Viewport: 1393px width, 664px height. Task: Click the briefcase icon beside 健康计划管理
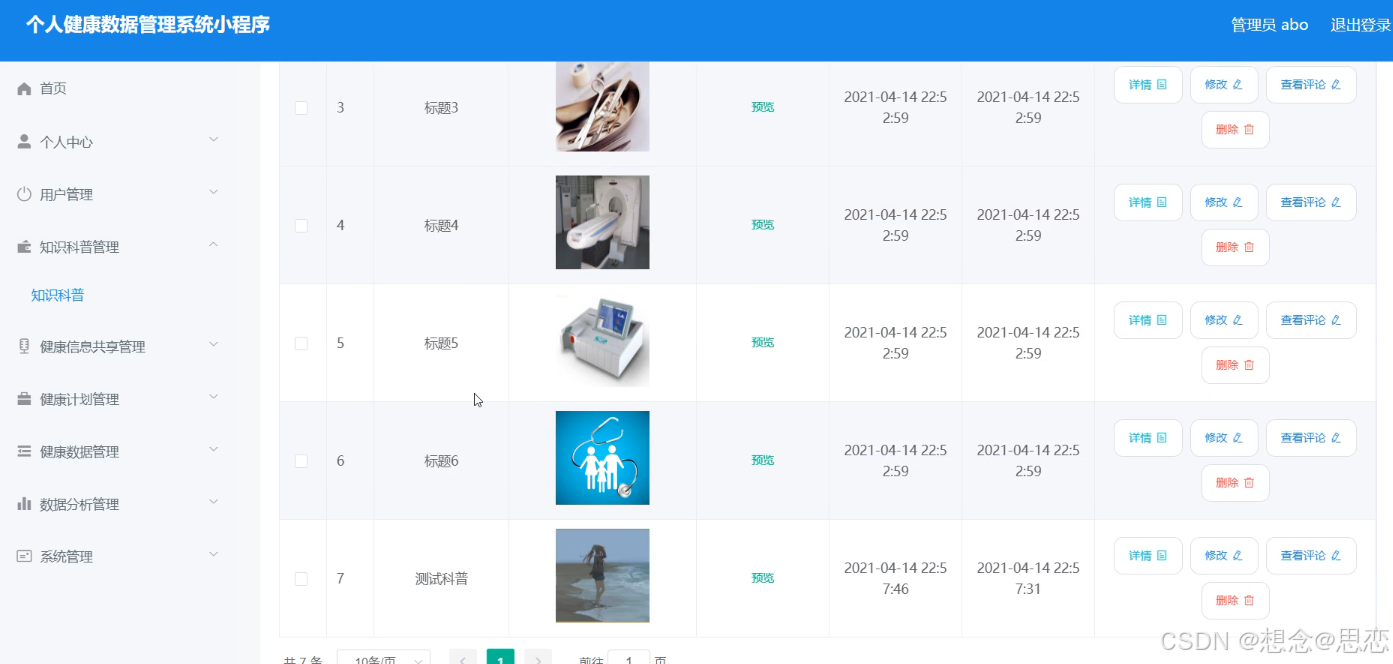pos(25,399)
